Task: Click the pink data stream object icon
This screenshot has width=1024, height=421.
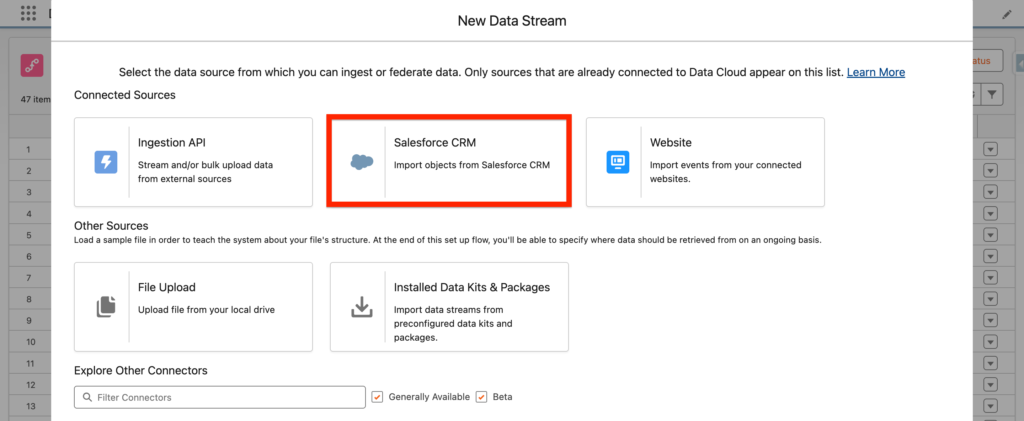Action: point(31,65)
